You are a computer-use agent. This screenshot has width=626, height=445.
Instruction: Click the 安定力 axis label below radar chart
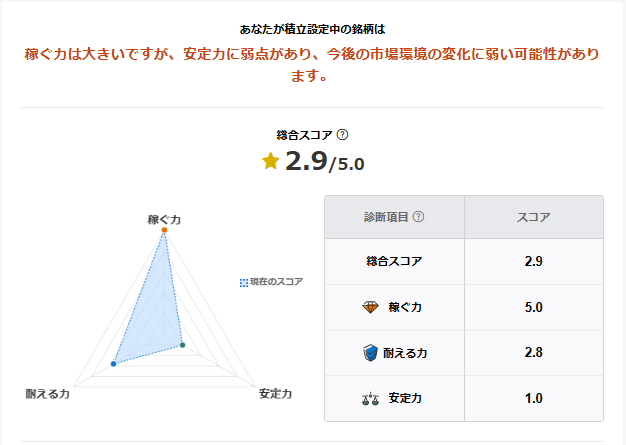[275, 394]
